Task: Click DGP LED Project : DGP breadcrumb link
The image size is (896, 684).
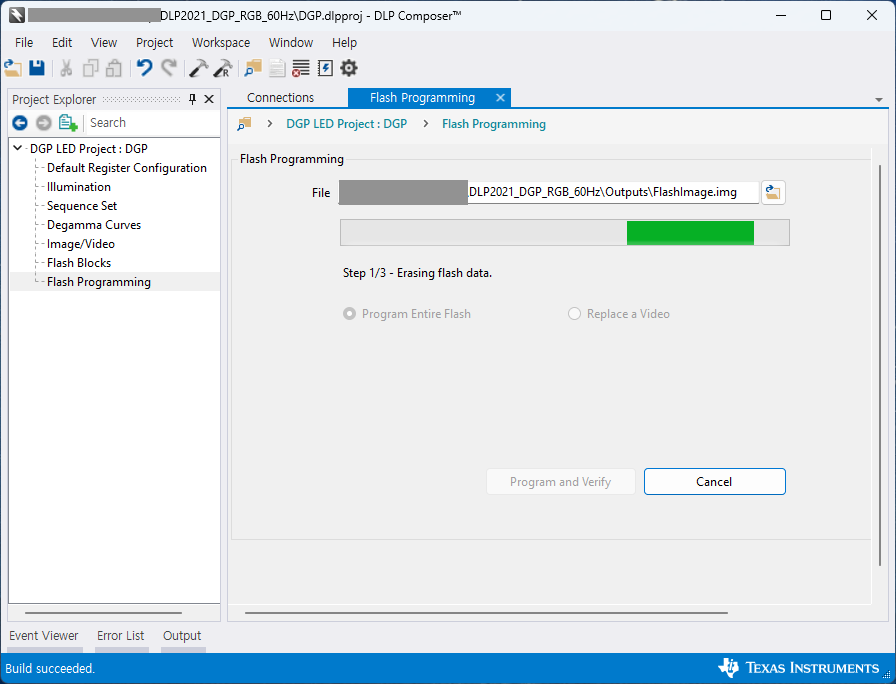Action: point(346,124)
